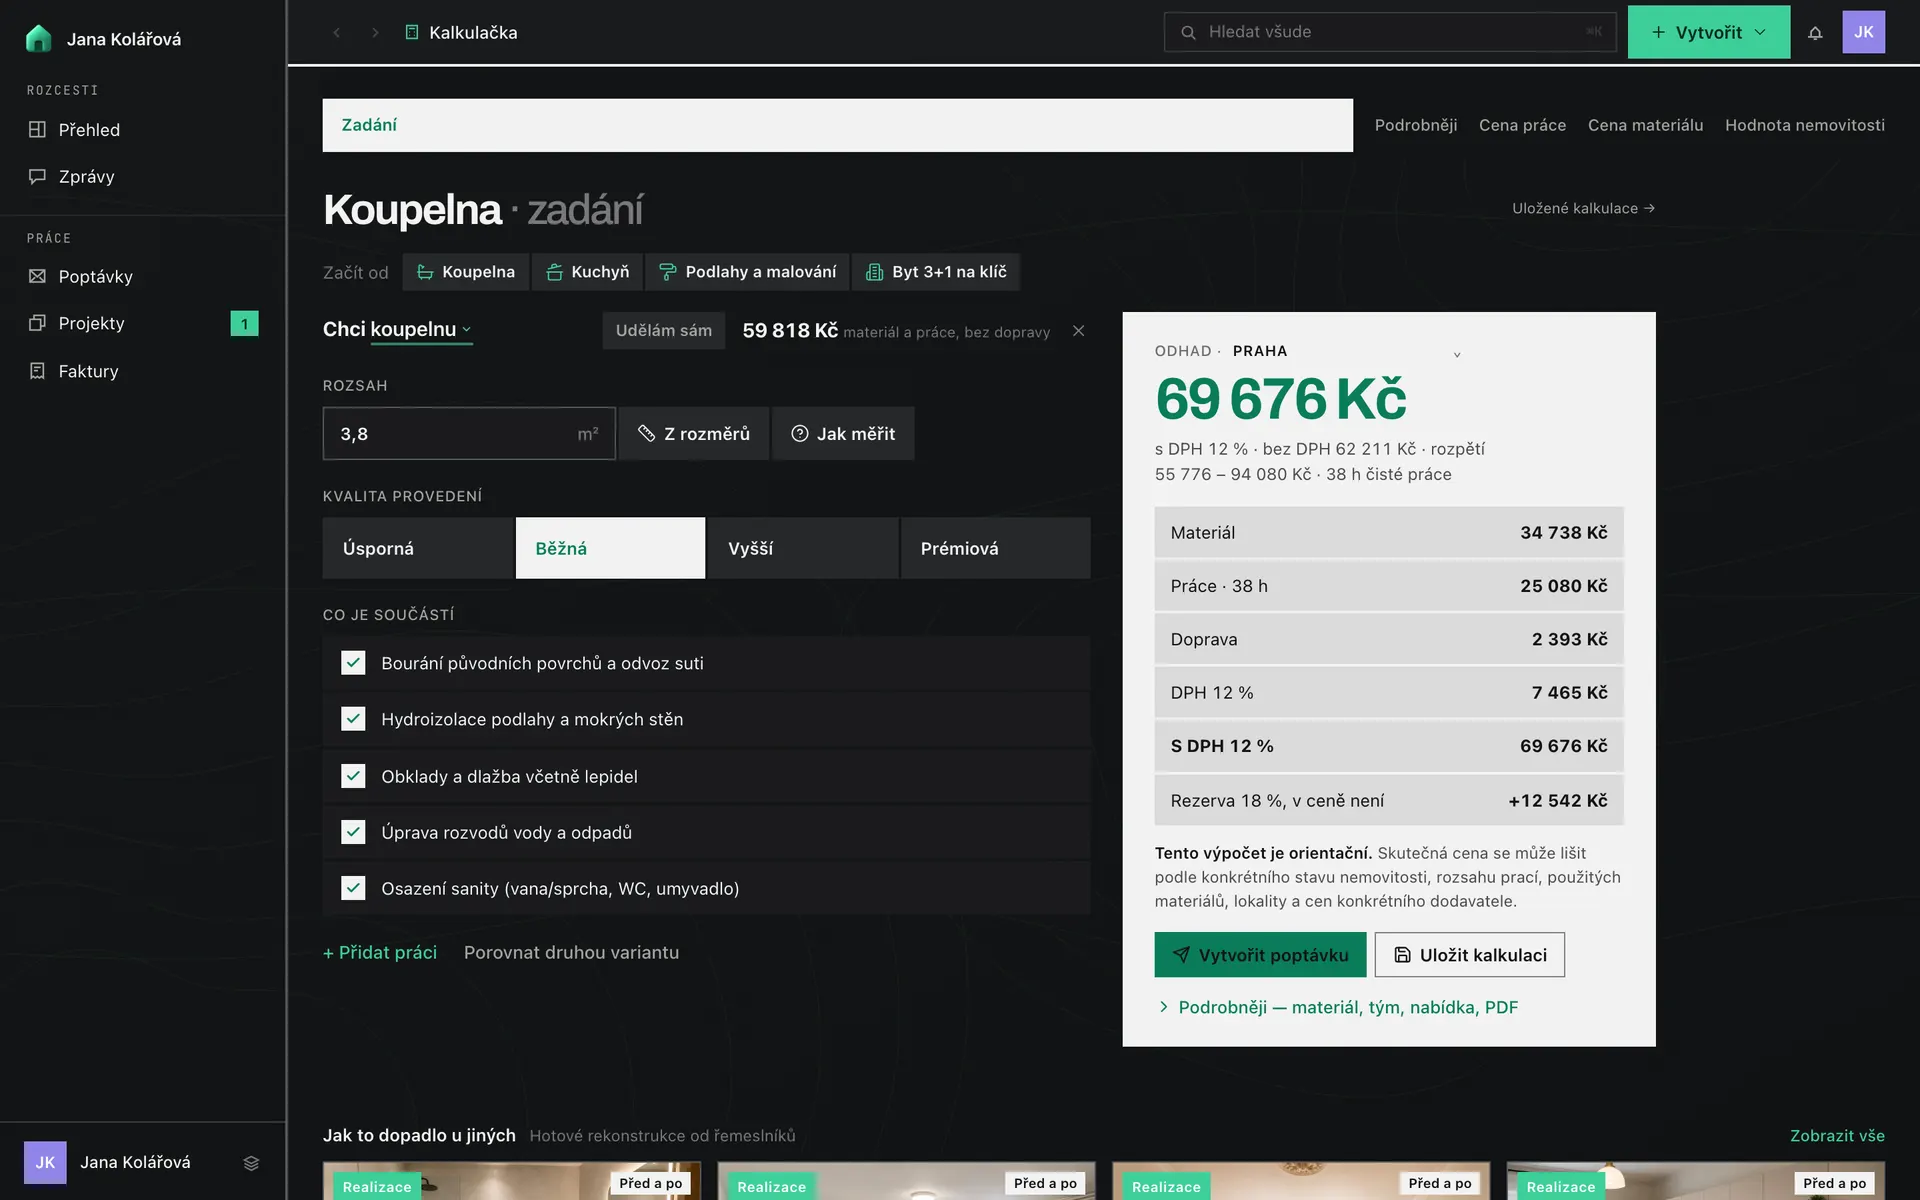Screen dimensions: 1920x1200
Task: Click the JK avatar at sidebar bottom
Action: tap(45, 1163)
